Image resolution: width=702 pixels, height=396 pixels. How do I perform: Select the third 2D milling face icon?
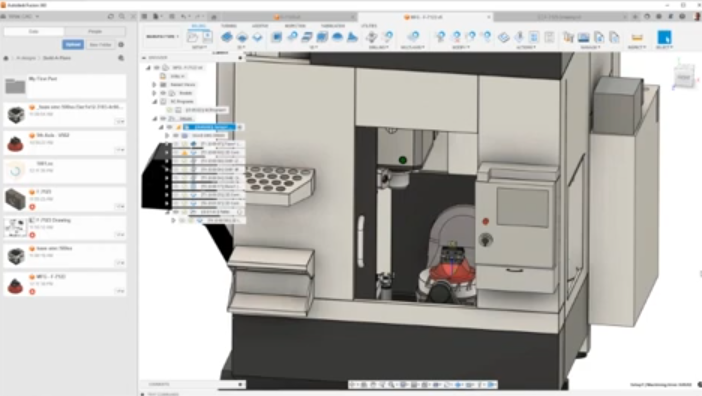[257, 37]
